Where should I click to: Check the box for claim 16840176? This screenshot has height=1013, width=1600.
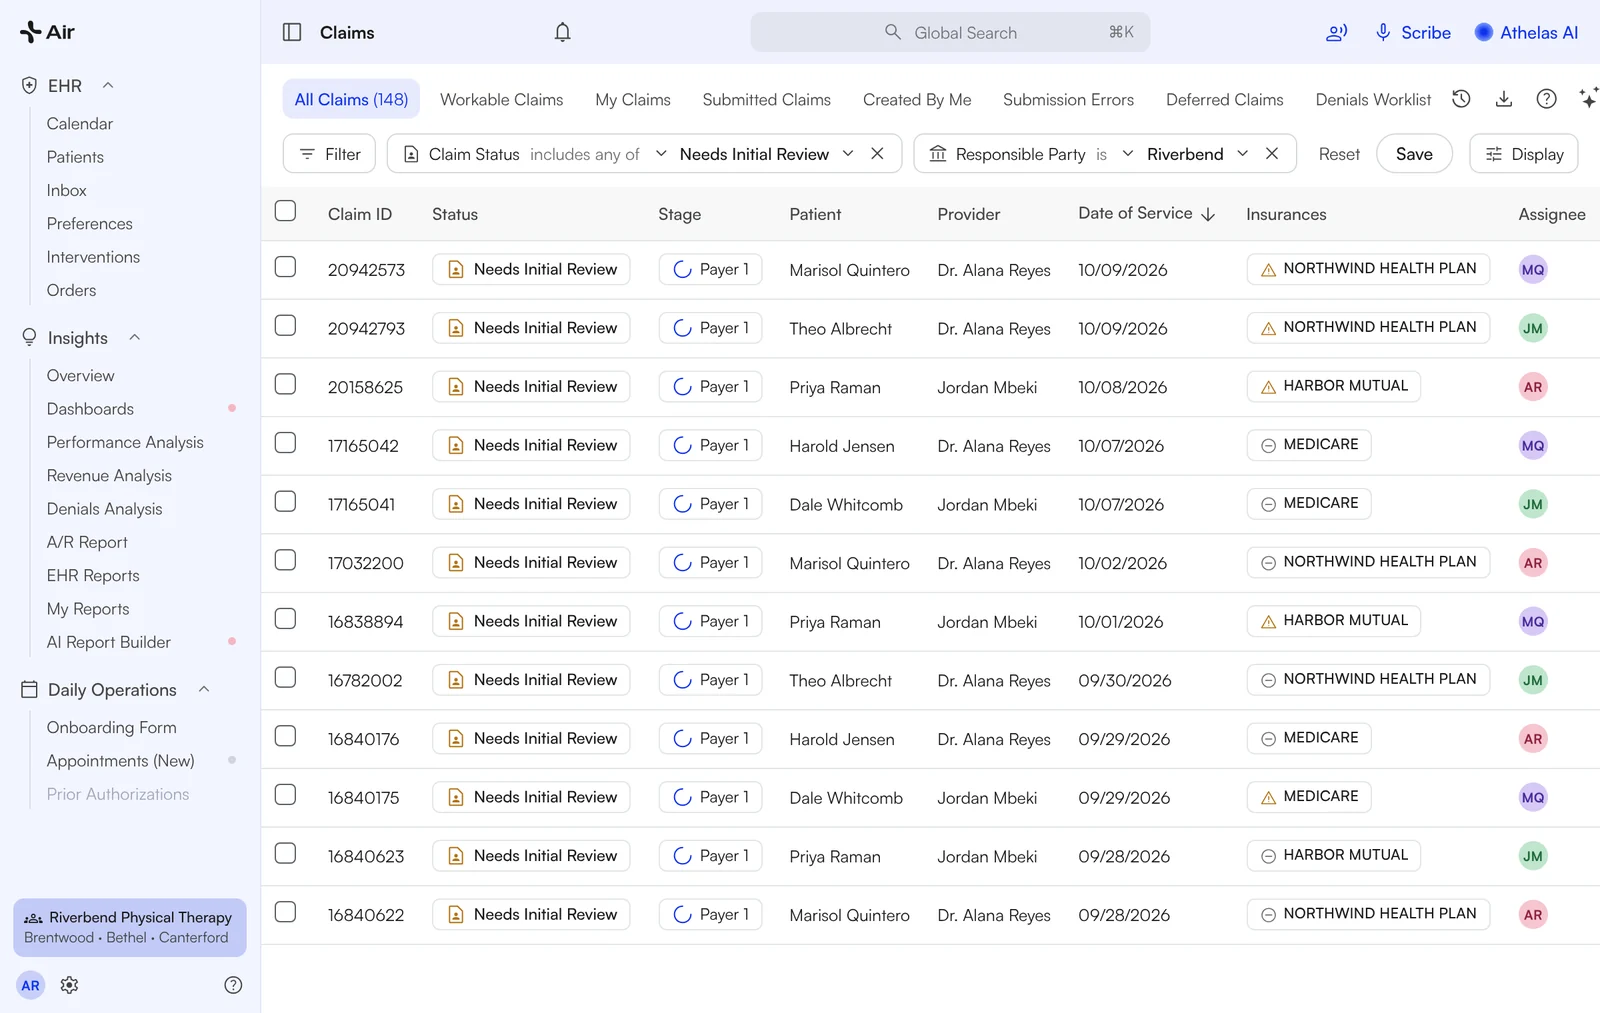click(x=285, y=736)
